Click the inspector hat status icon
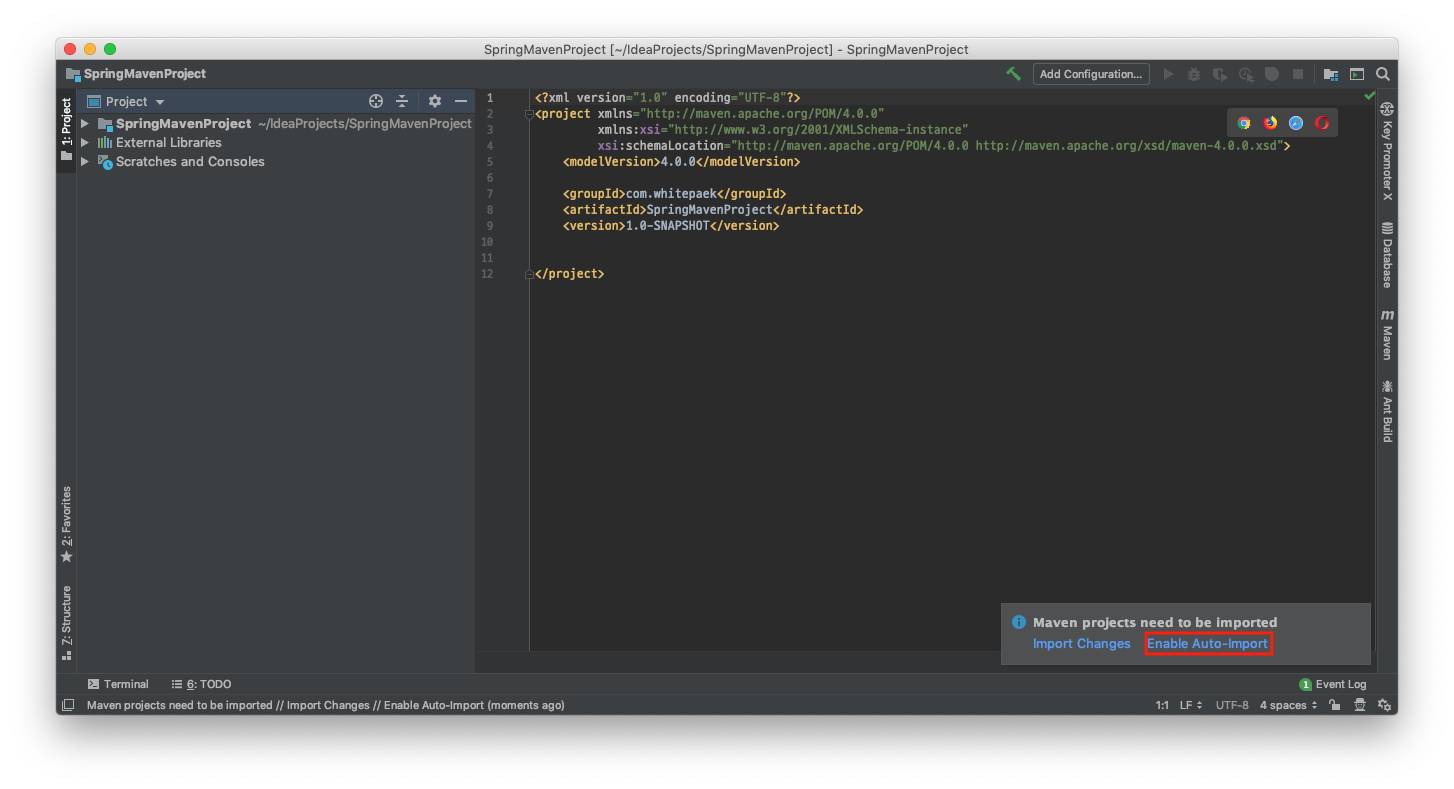This screenshot has height=789, width=1454. tap(1360, 706)
